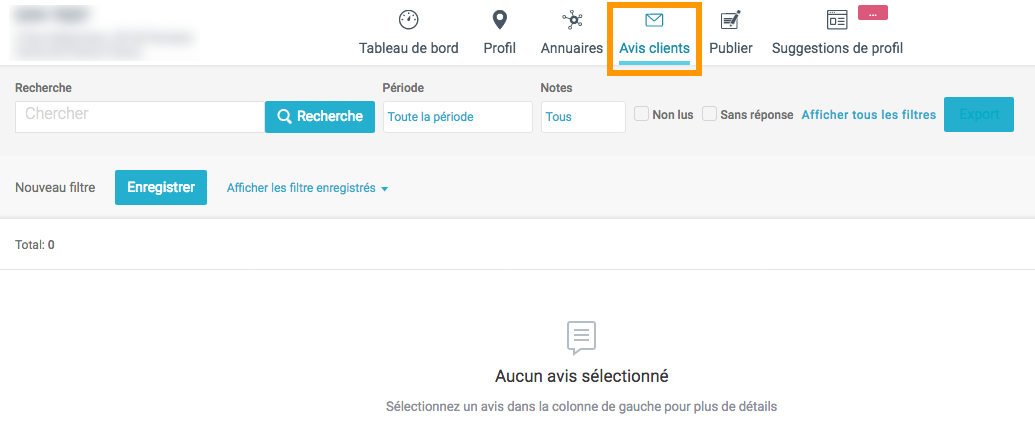Switch to the Annuaires tab label
Image resolution: width=1035 pixels, height=422 pixels.
[x=571, y=48]
